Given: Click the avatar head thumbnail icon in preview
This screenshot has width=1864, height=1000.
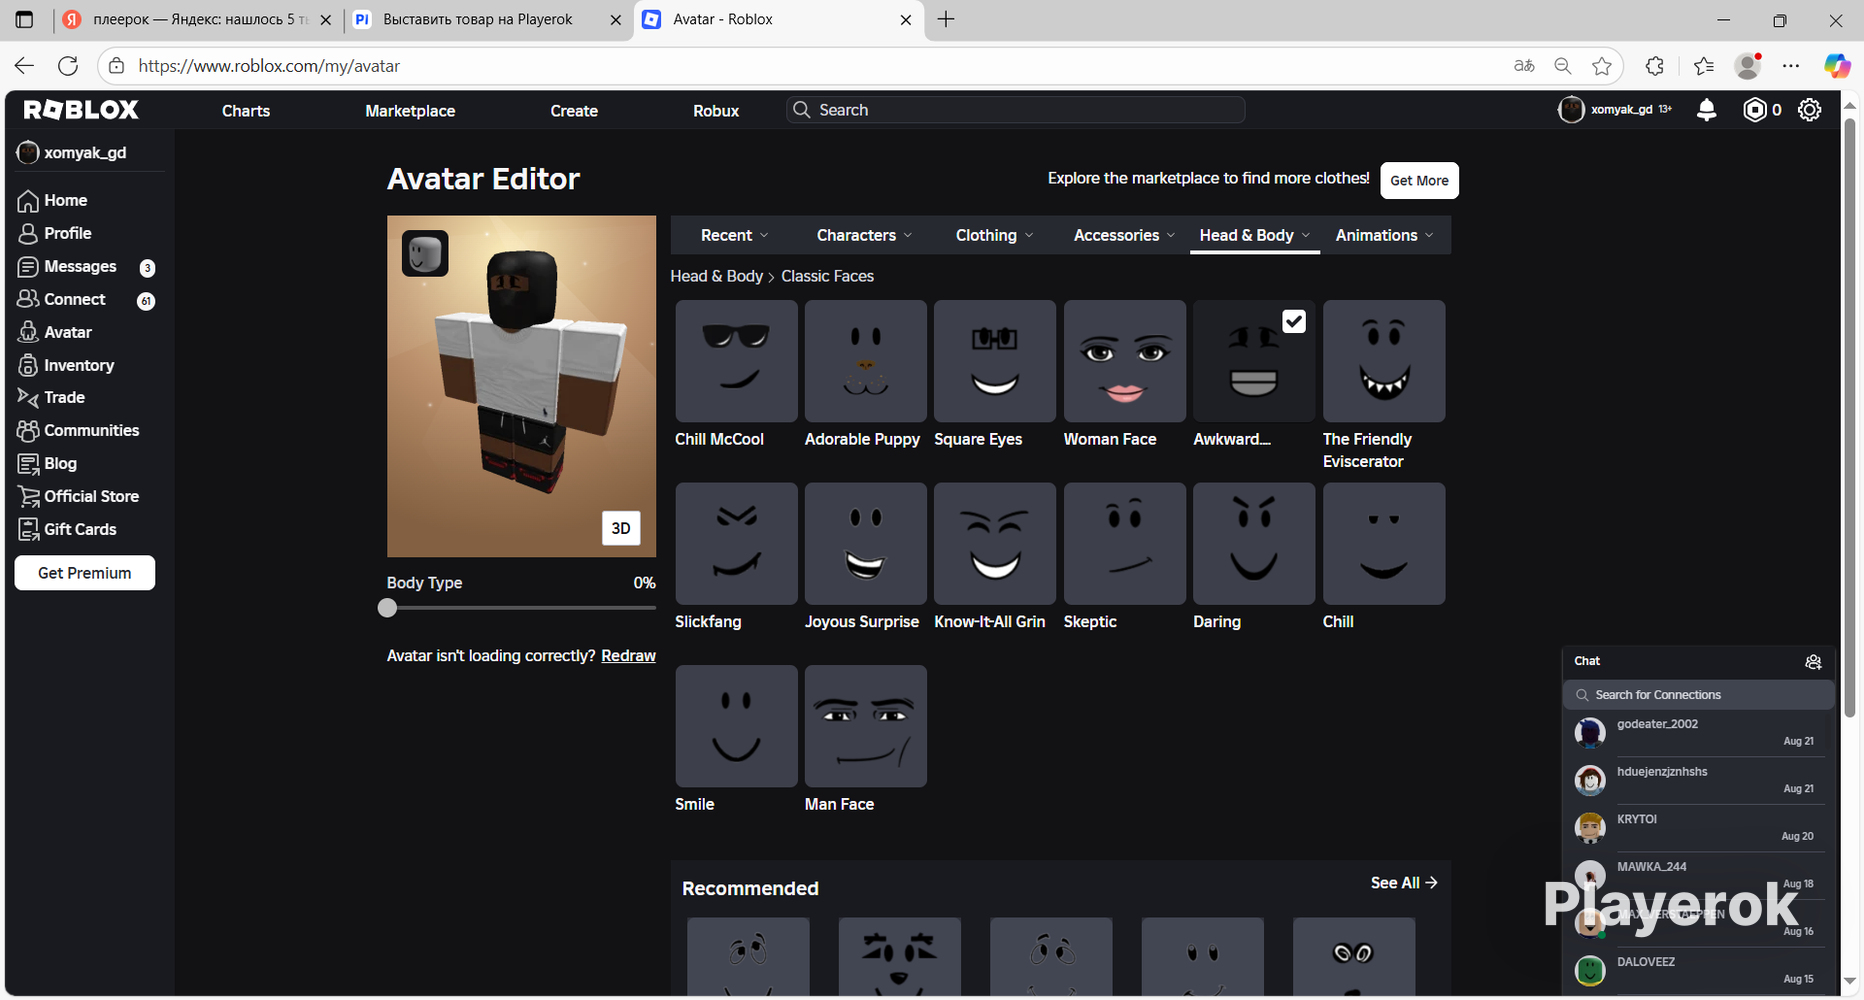Looking at the screenshot, I should [425, 253].
